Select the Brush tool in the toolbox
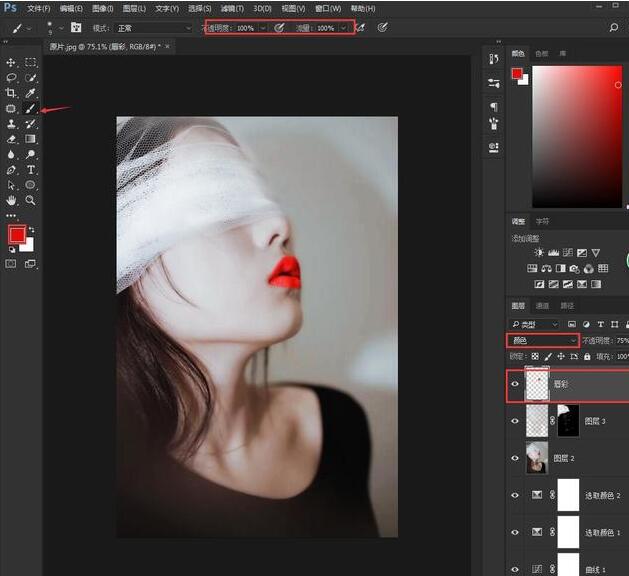629x576 pixels. [31, 108]
